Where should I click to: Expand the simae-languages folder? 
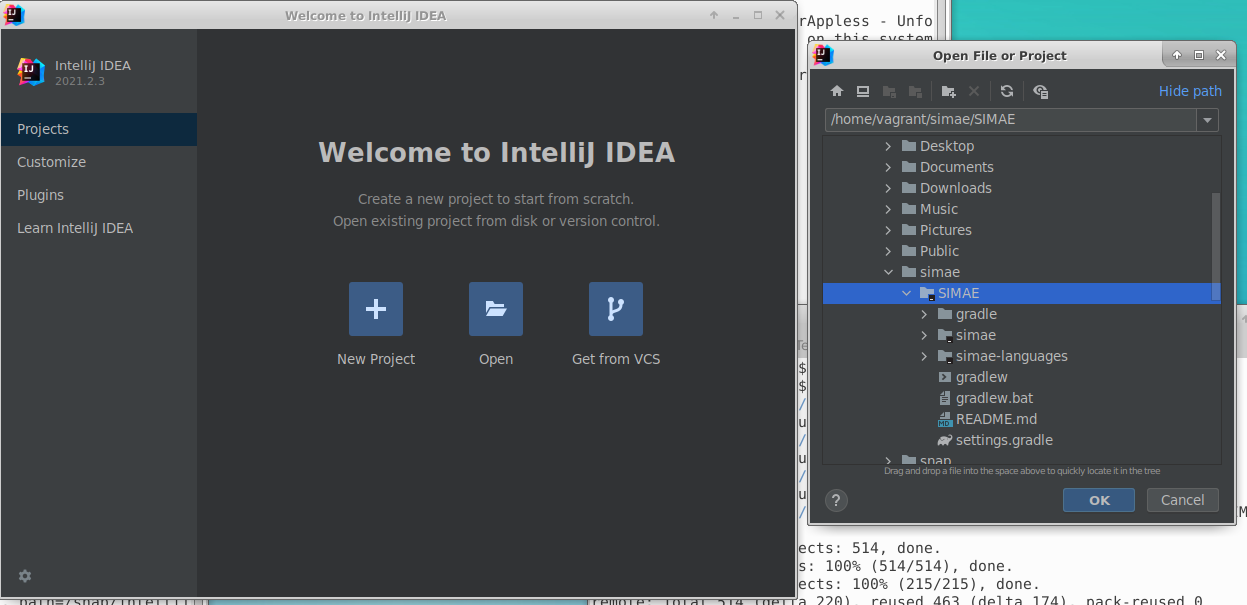point(924,356)
